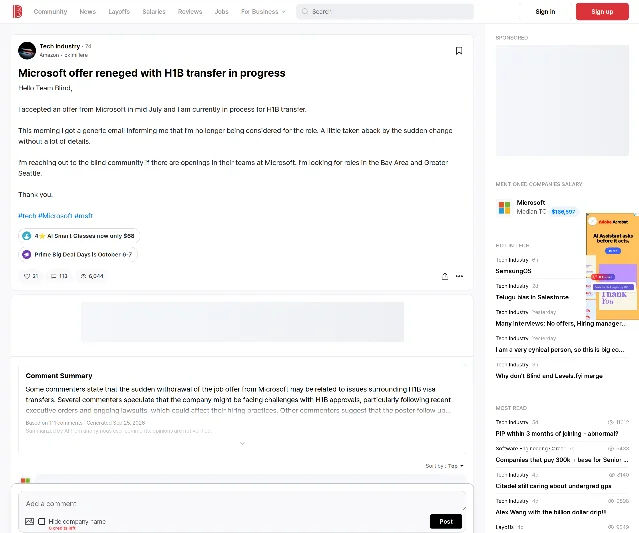Open the Community nav item
The image size is (639, 533).
[50, 11]
